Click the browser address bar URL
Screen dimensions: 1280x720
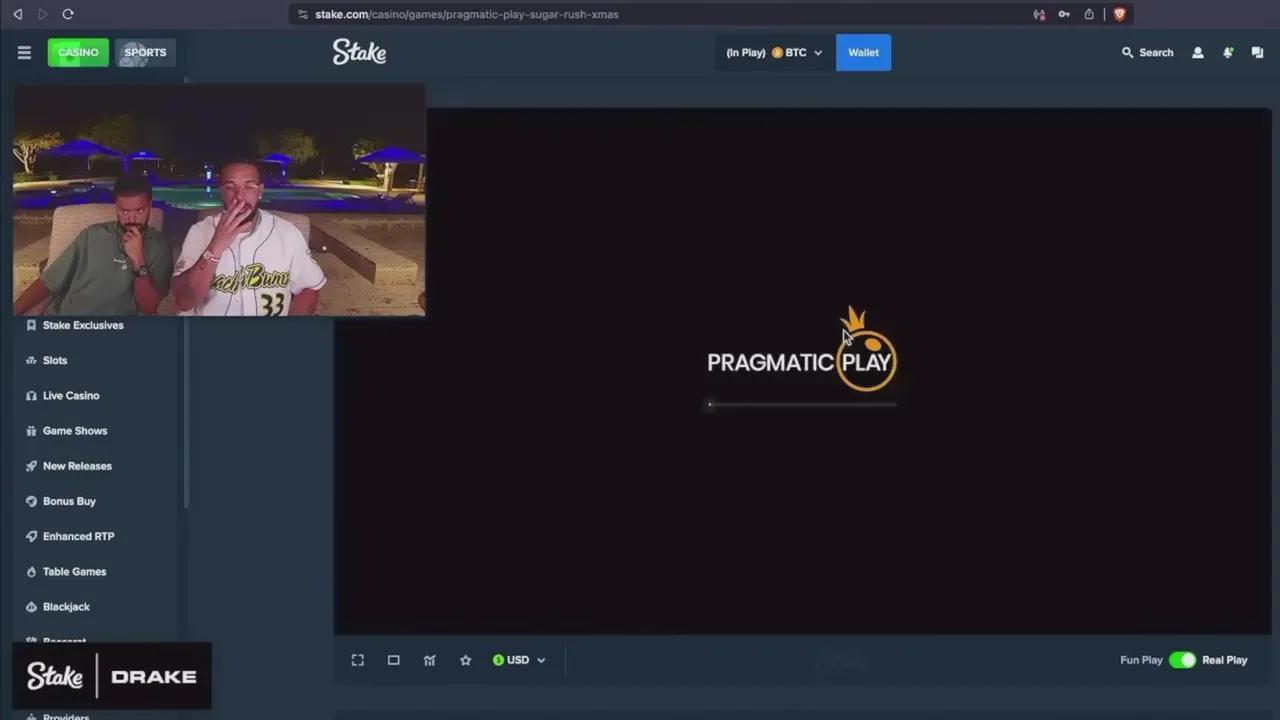(x=466, y=14)
